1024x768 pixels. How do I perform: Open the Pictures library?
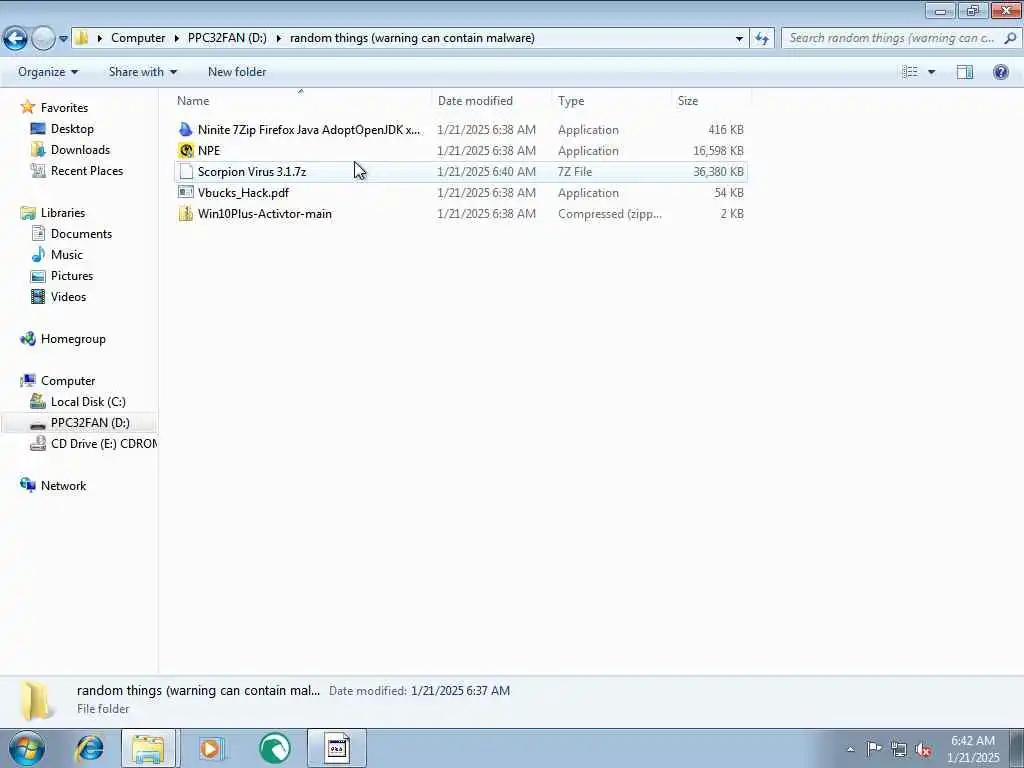tap(72, 276)
